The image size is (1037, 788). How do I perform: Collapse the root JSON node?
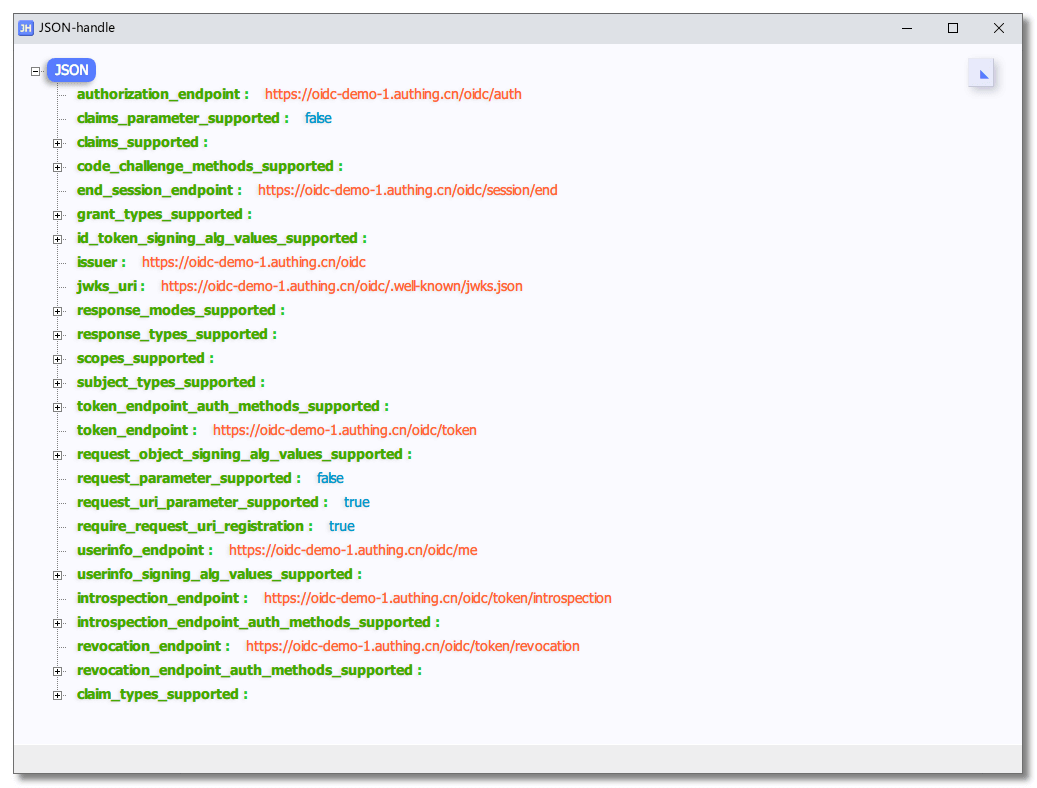[36, 71]
